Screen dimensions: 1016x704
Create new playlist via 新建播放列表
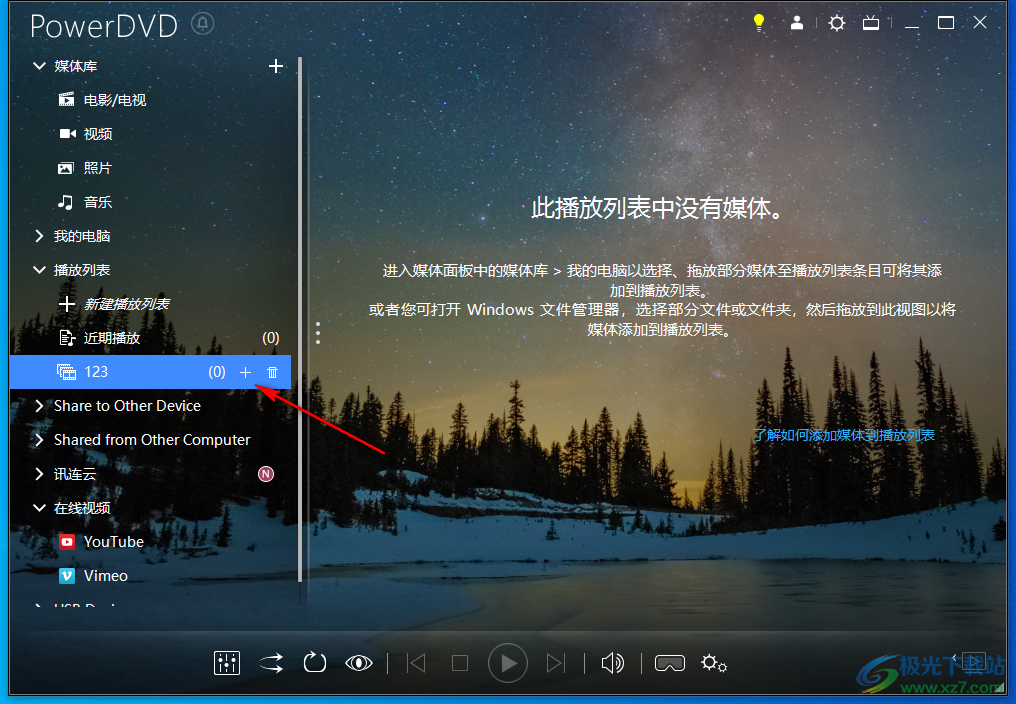coord(114,303)
